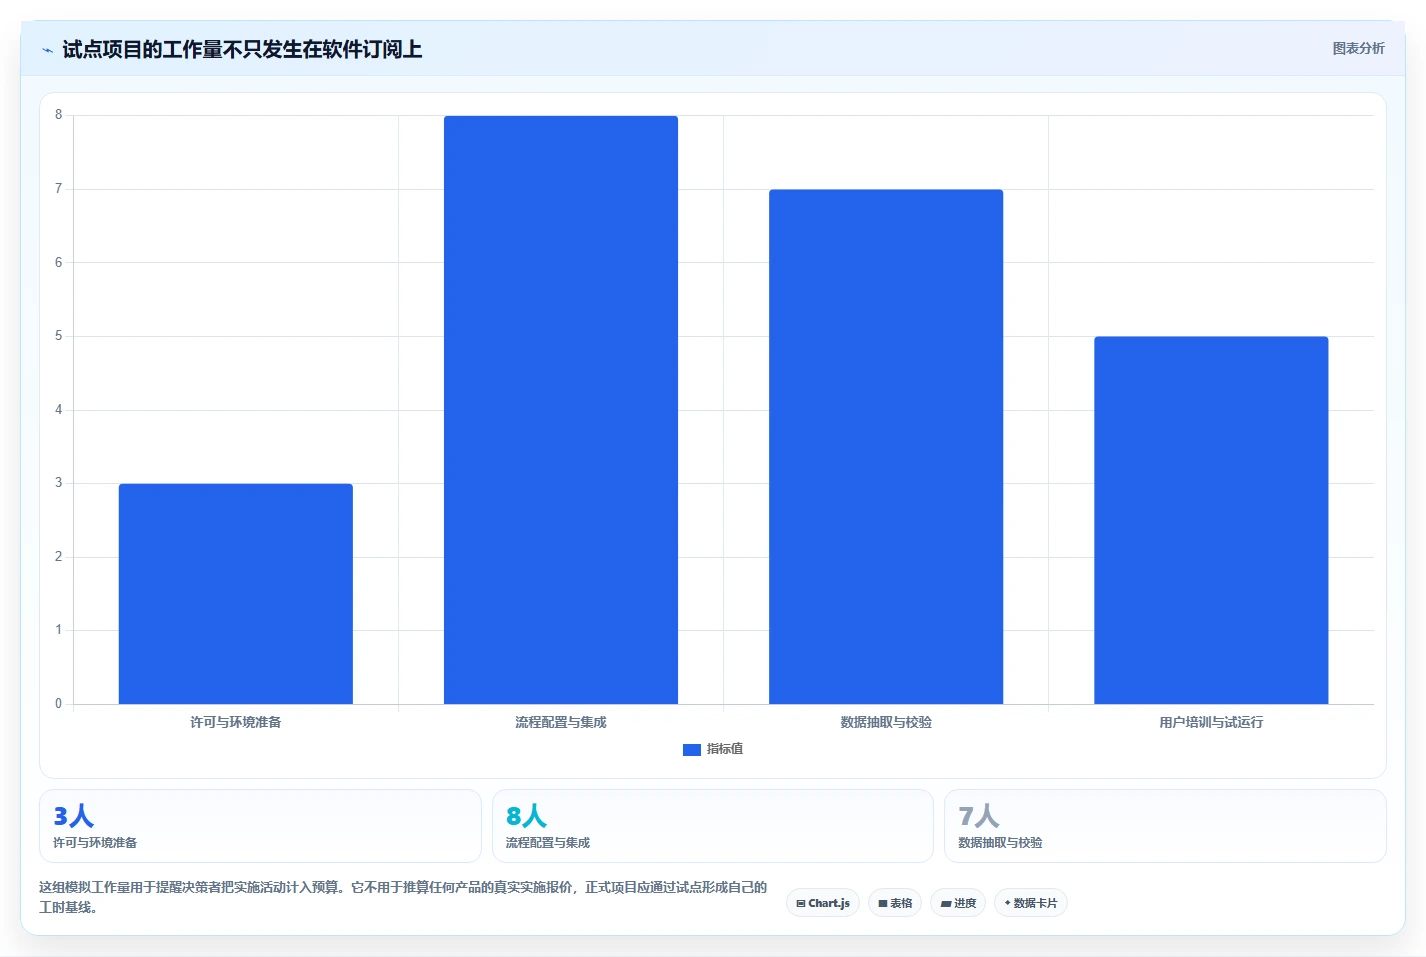
Task: Open the 8人 流程配置与集成 data card
Action: 712,826
